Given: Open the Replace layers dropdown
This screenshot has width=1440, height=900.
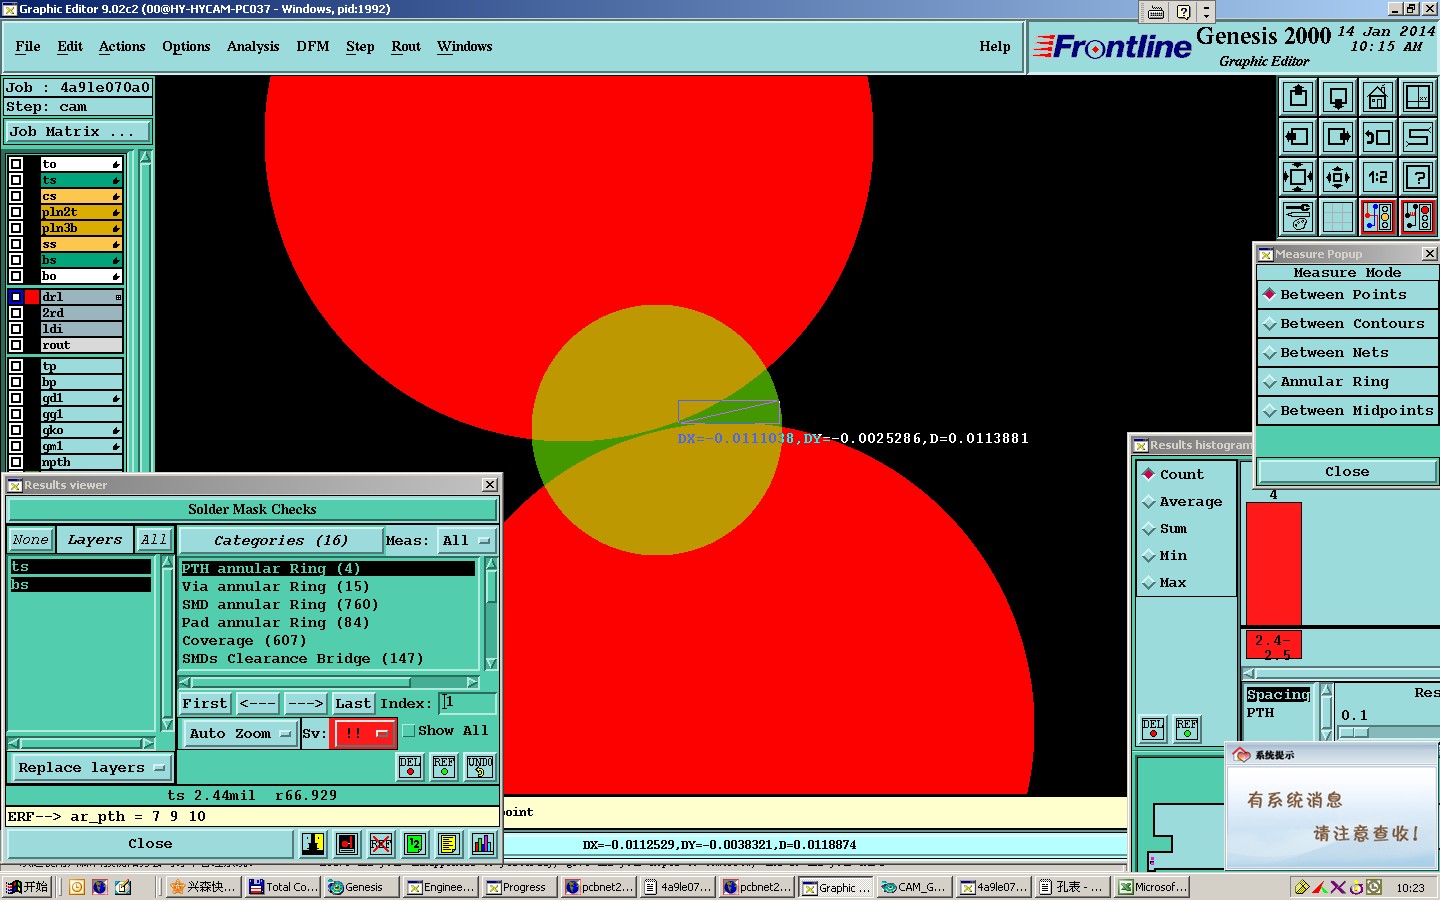Looking at the screenshot, I should (90, 768).
